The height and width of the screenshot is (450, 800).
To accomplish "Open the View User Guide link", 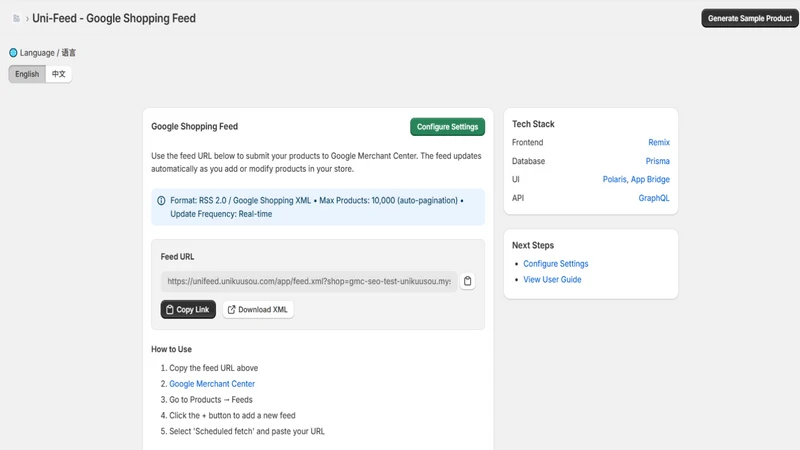I will [x=552, y=280].
